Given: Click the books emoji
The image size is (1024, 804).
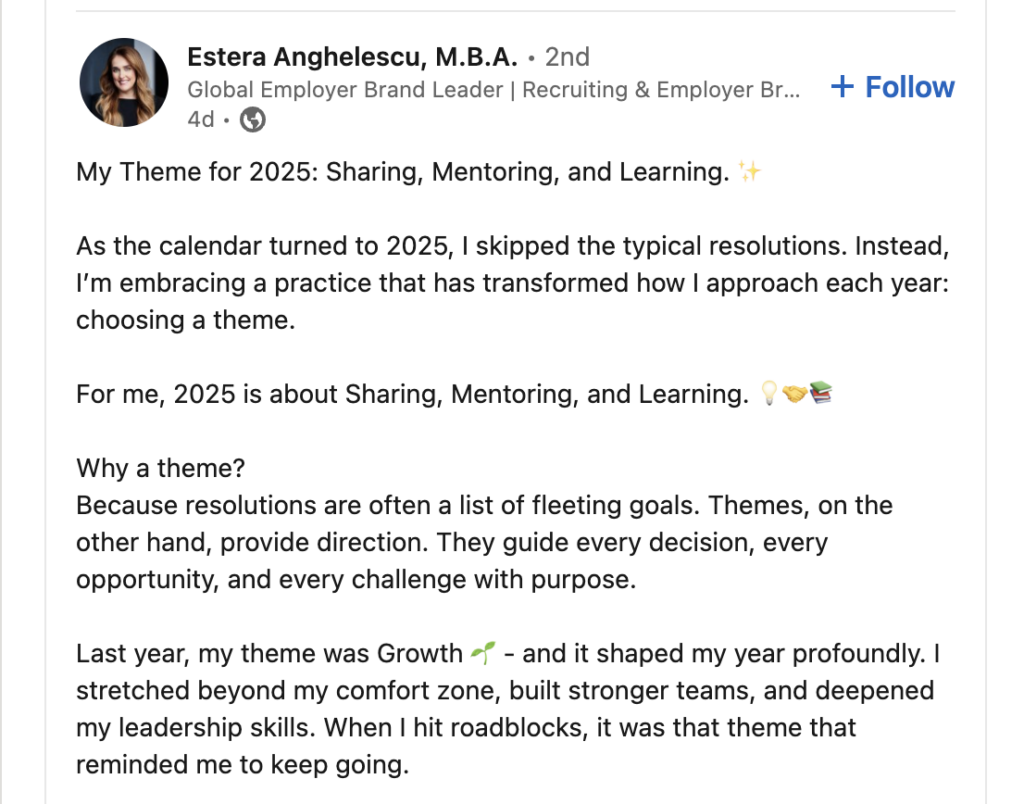Looking at the screenshot, I should pyautogui.click(x=821, y=393).
